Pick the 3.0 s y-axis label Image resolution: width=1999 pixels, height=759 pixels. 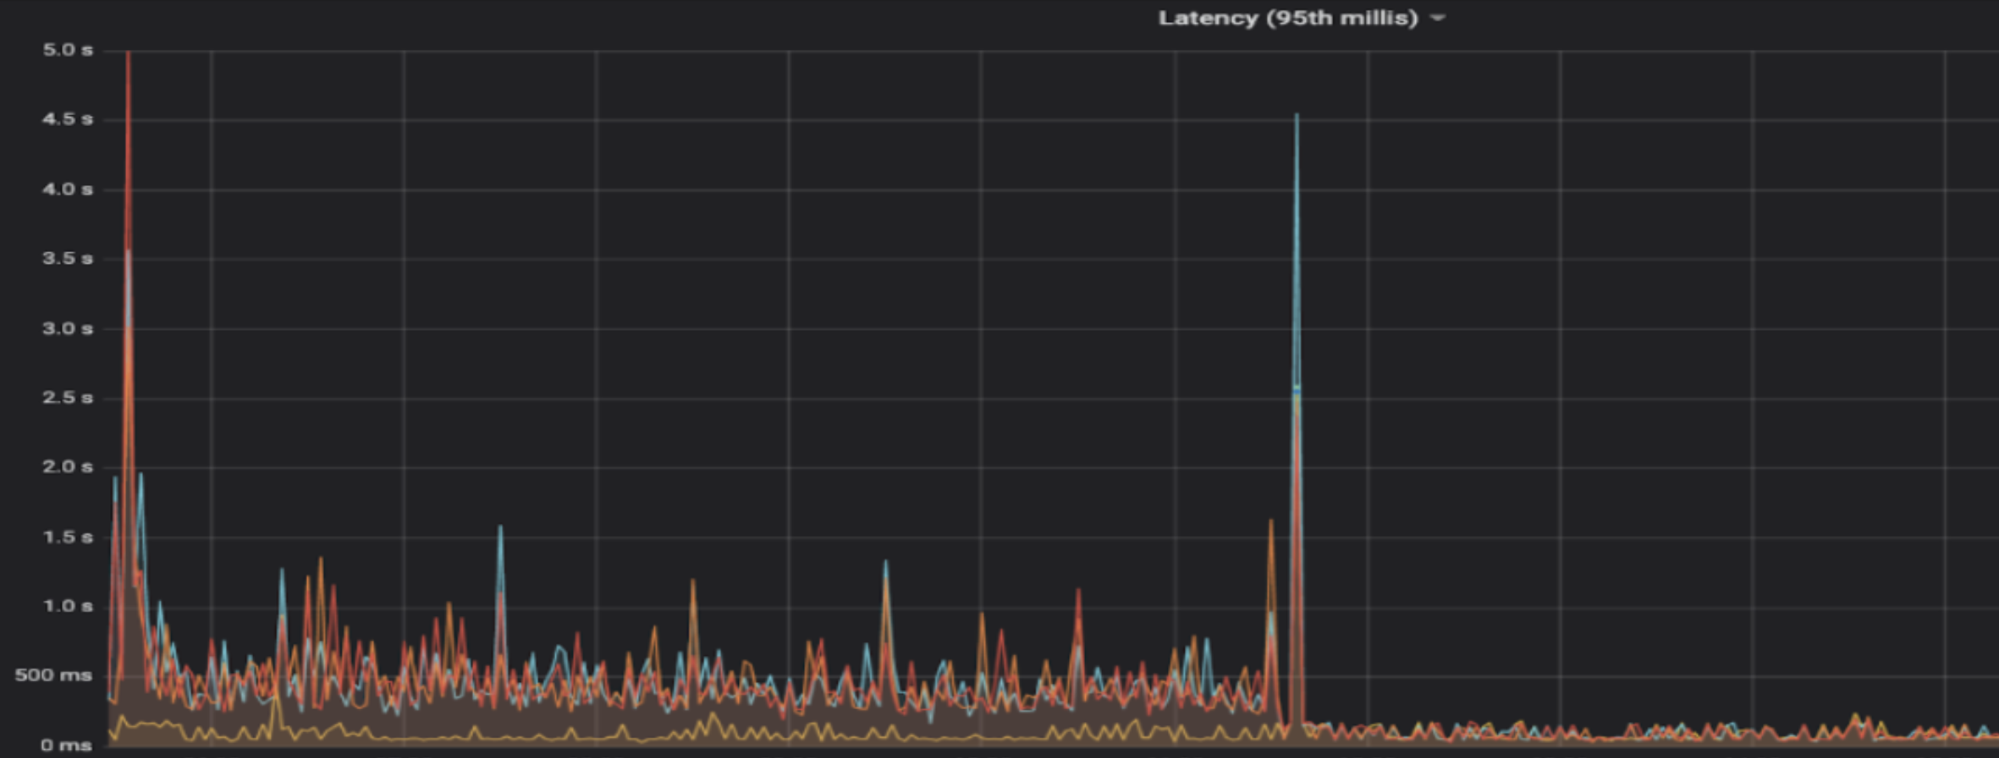[67, 328]
